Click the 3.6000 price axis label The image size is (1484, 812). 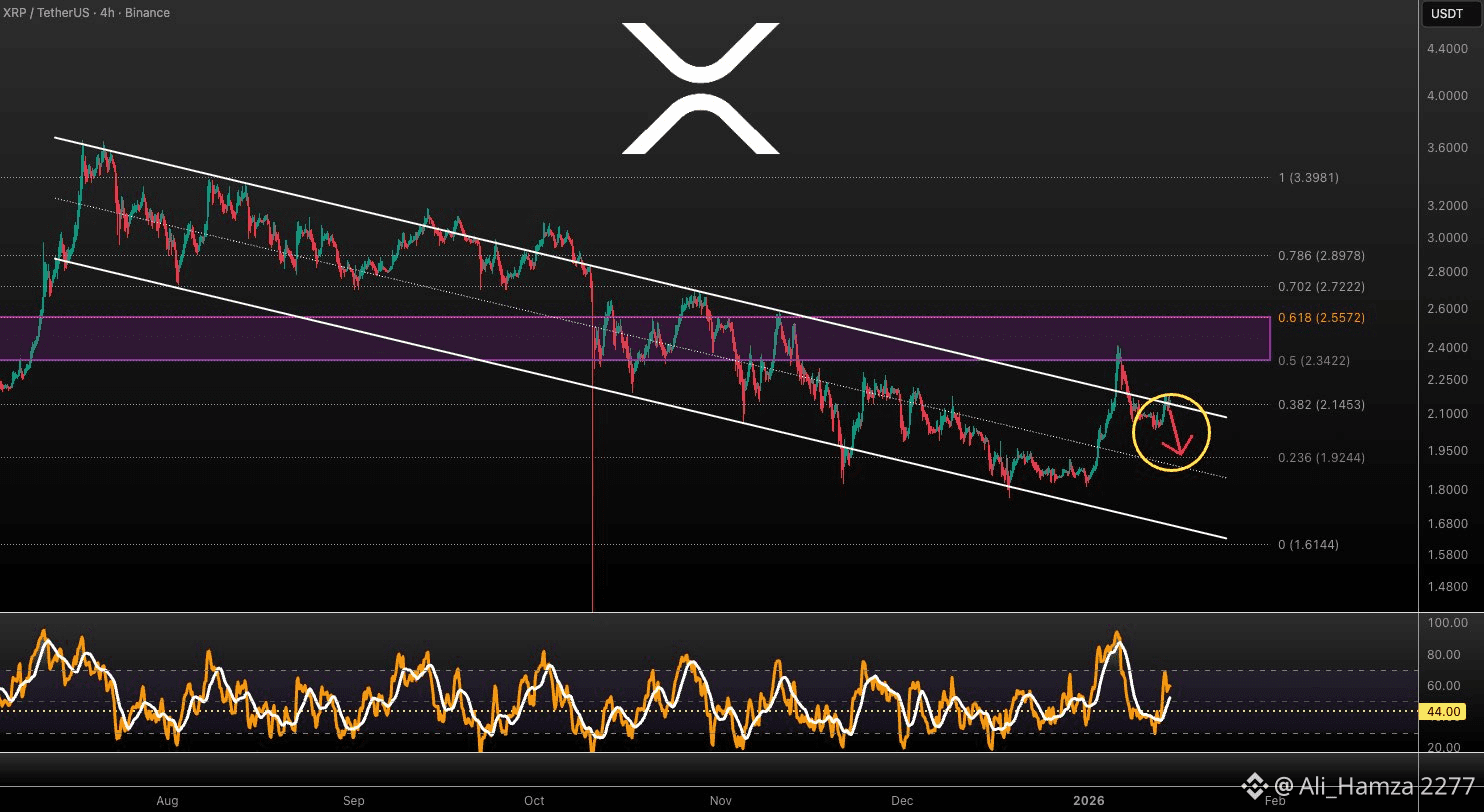[1447, 148]
